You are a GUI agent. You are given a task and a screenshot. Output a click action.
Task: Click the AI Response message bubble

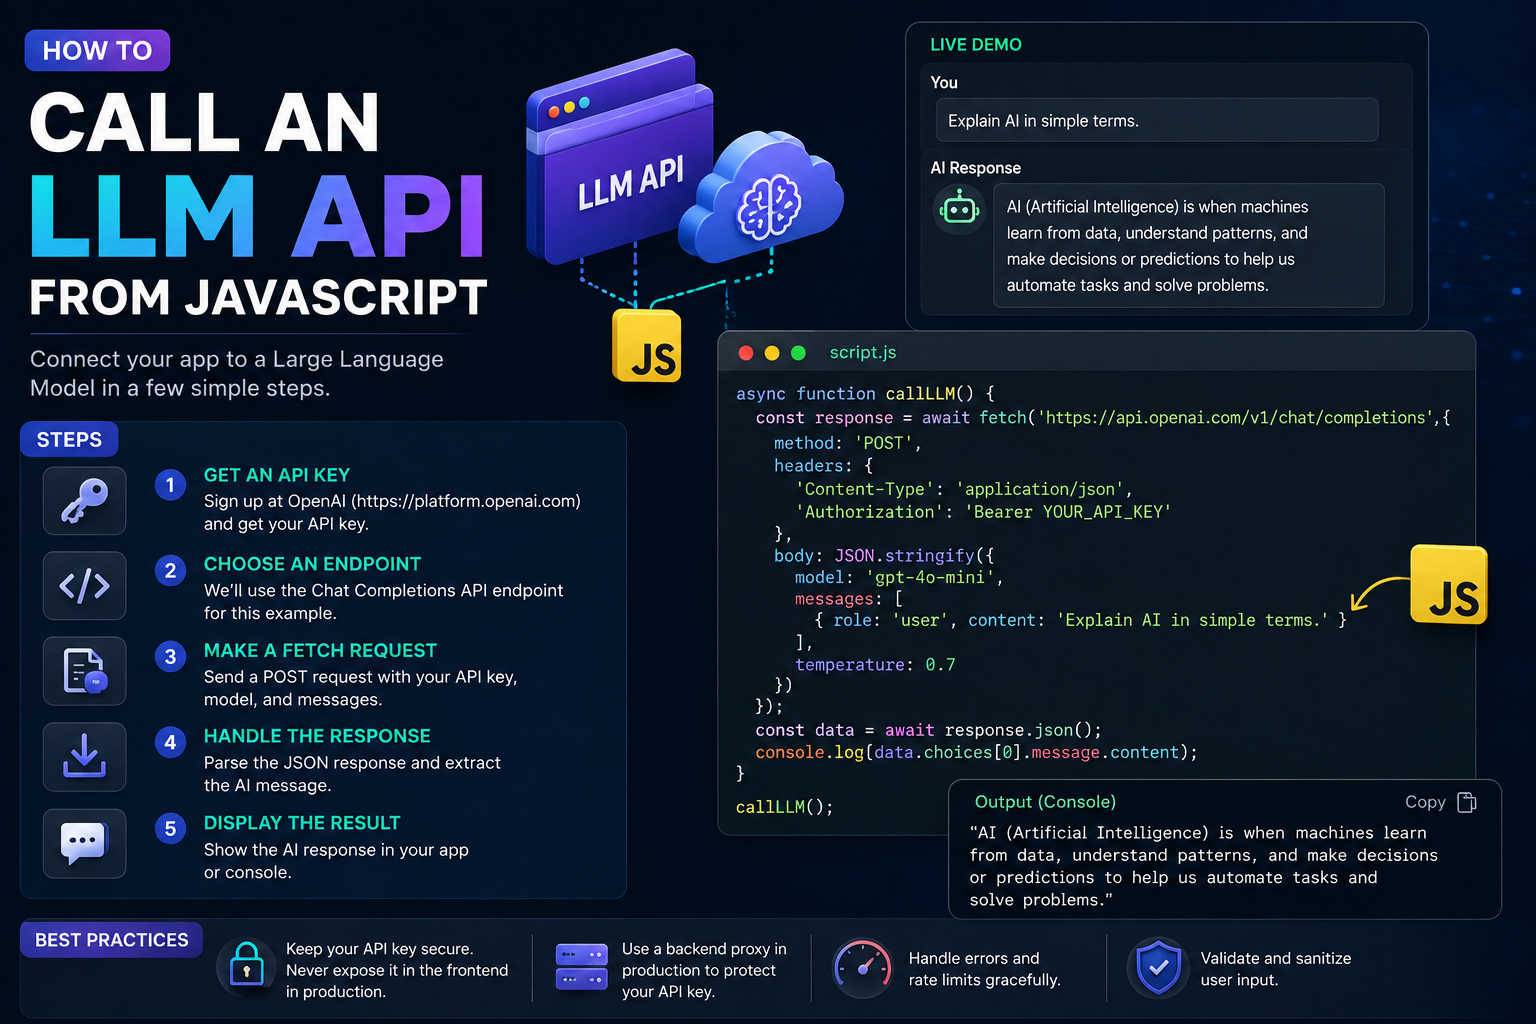pos(1189,245)
